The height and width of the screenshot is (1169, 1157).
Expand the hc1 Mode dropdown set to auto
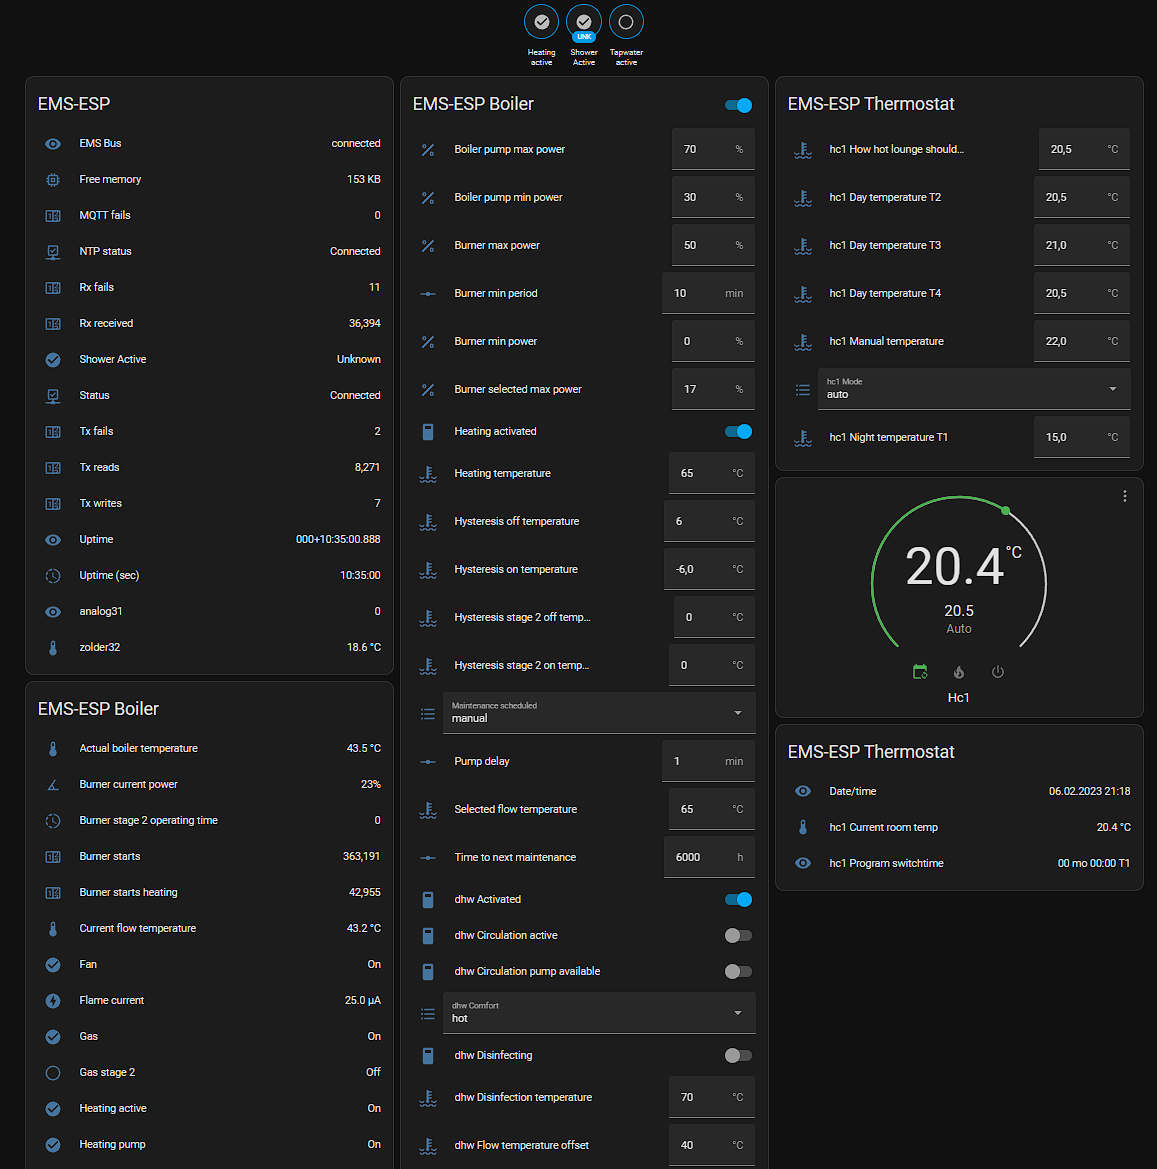(974, 389)
